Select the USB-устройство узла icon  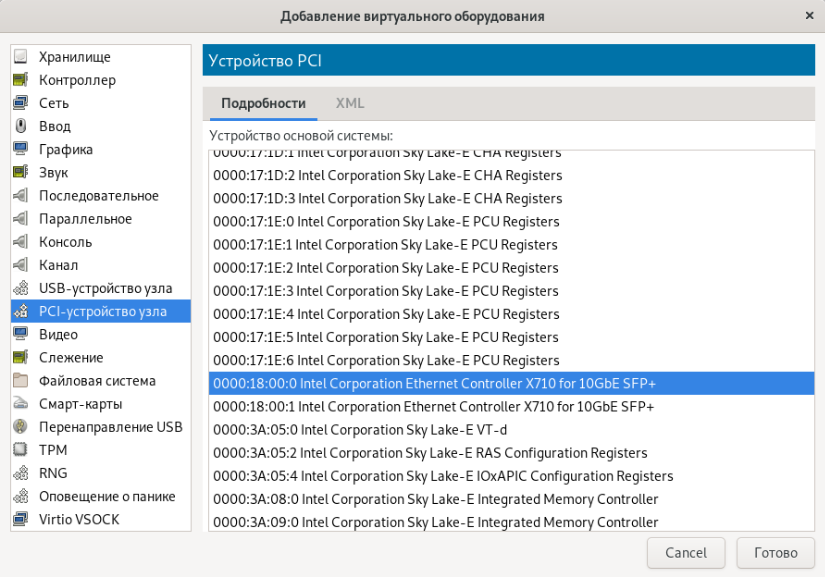coord(20,288)
